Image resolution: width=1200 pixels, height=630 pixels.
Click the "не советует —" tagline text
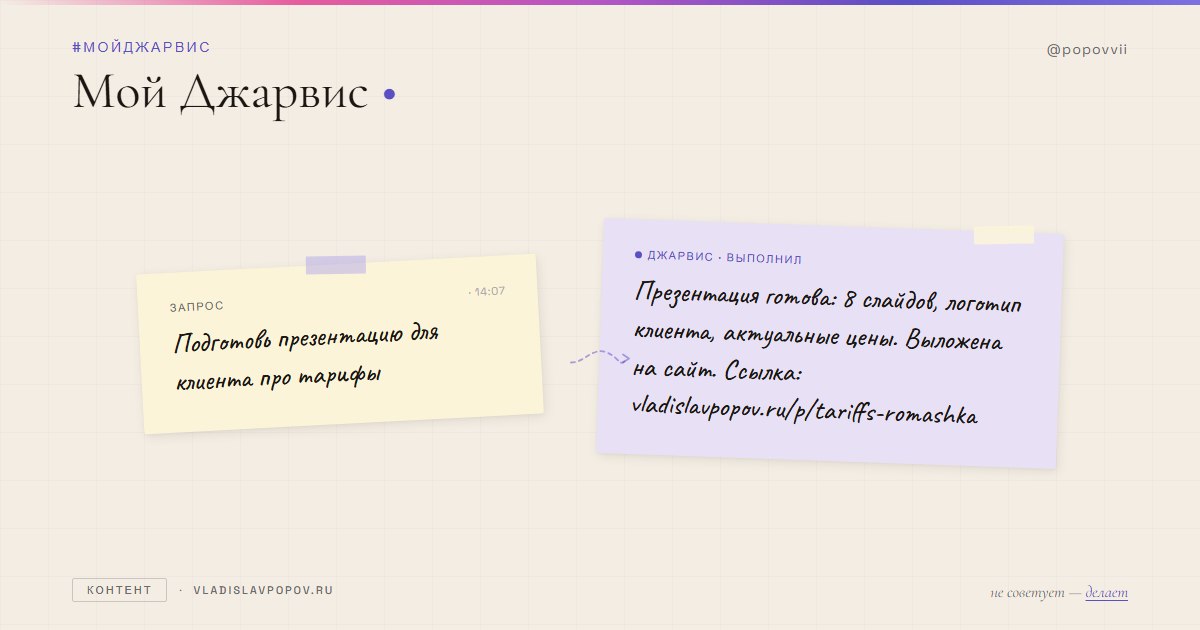coord(1035,593)
